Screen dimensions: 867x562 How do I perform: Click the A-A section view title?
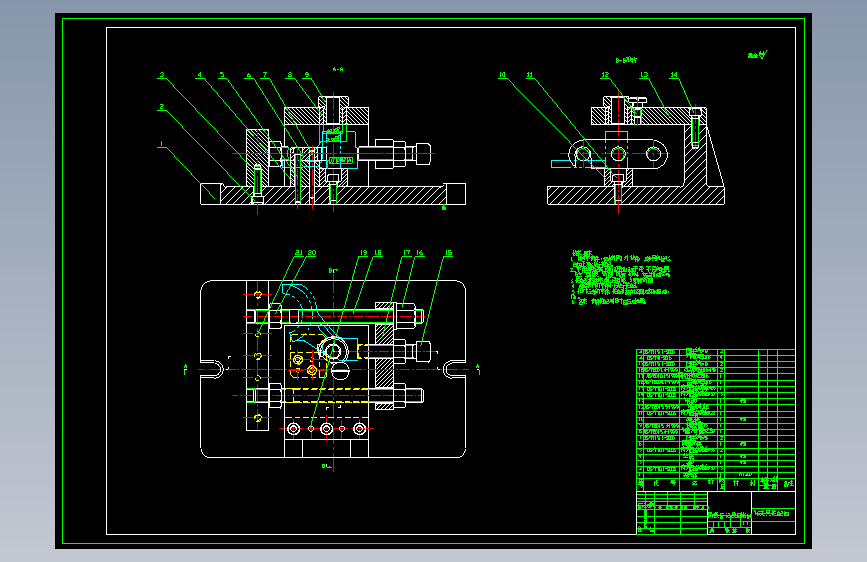[x=338, y=69]
